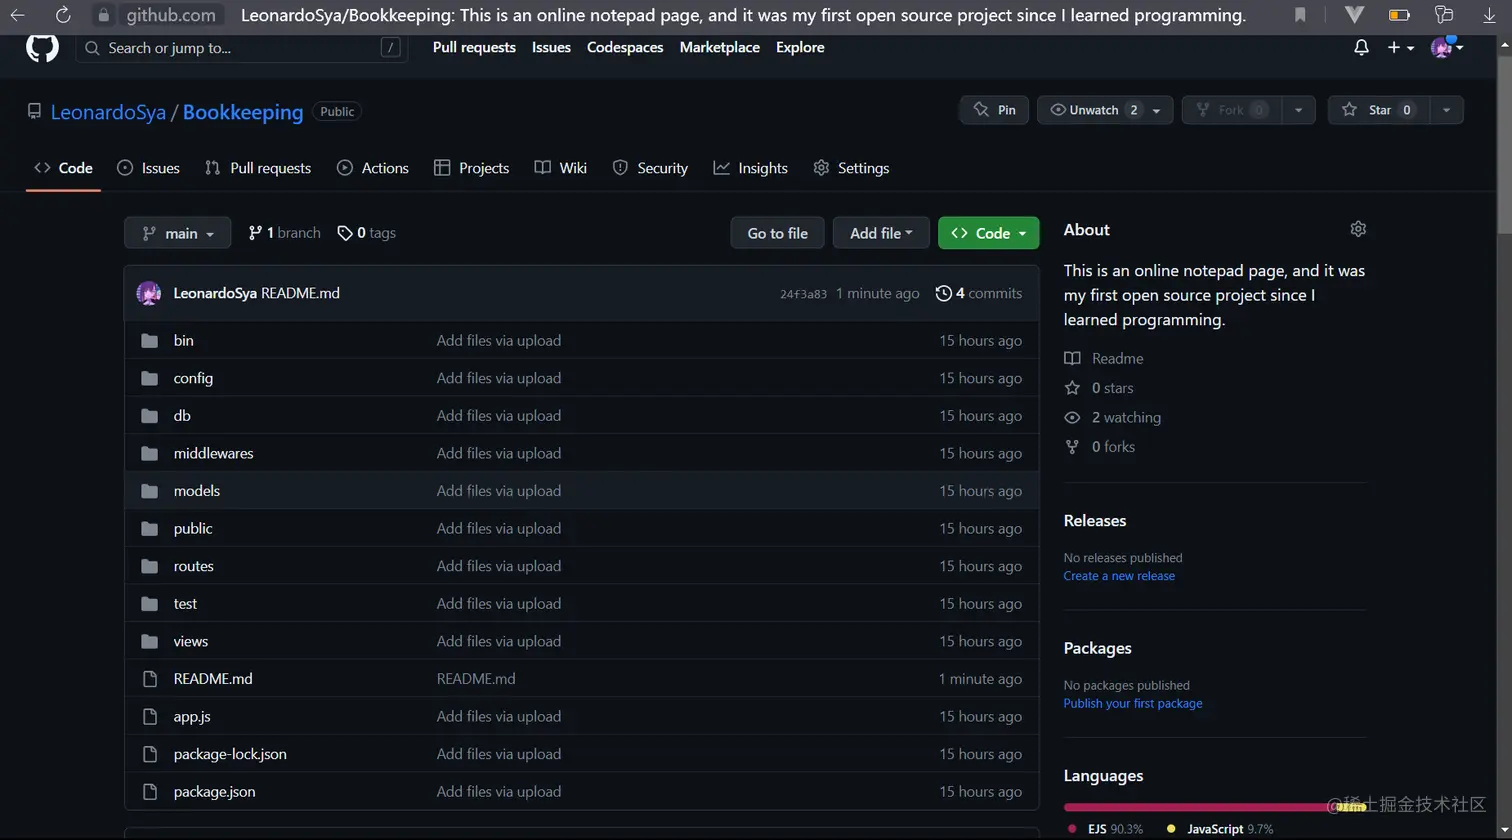Screen dimensions: 1512x840
Task: Select the Code tab
Action: 63,168
